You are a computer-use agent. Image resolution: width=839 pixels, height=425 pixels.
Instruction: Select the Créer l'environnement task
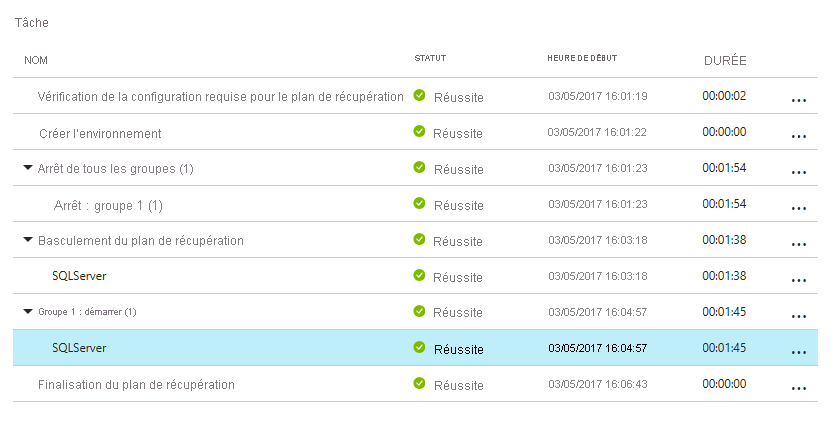100,133
